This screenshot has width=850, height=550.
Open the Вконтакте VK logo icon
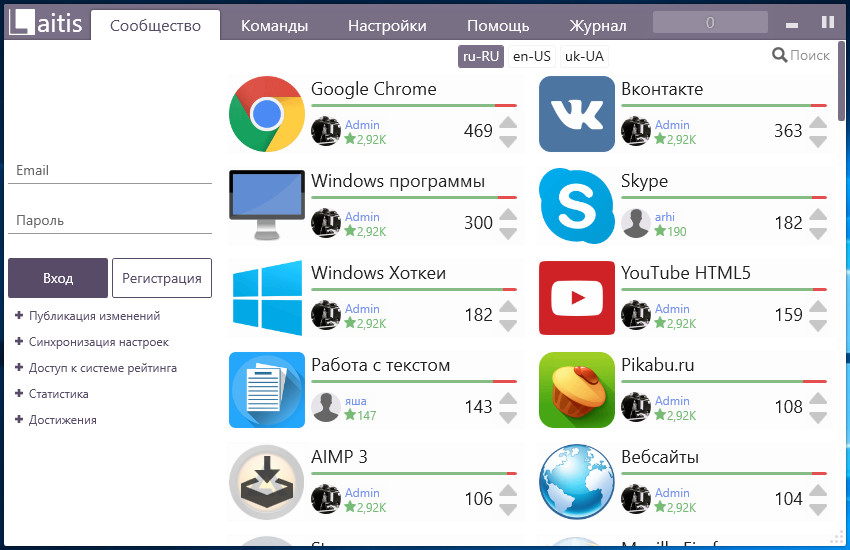(x=577, y=114)
